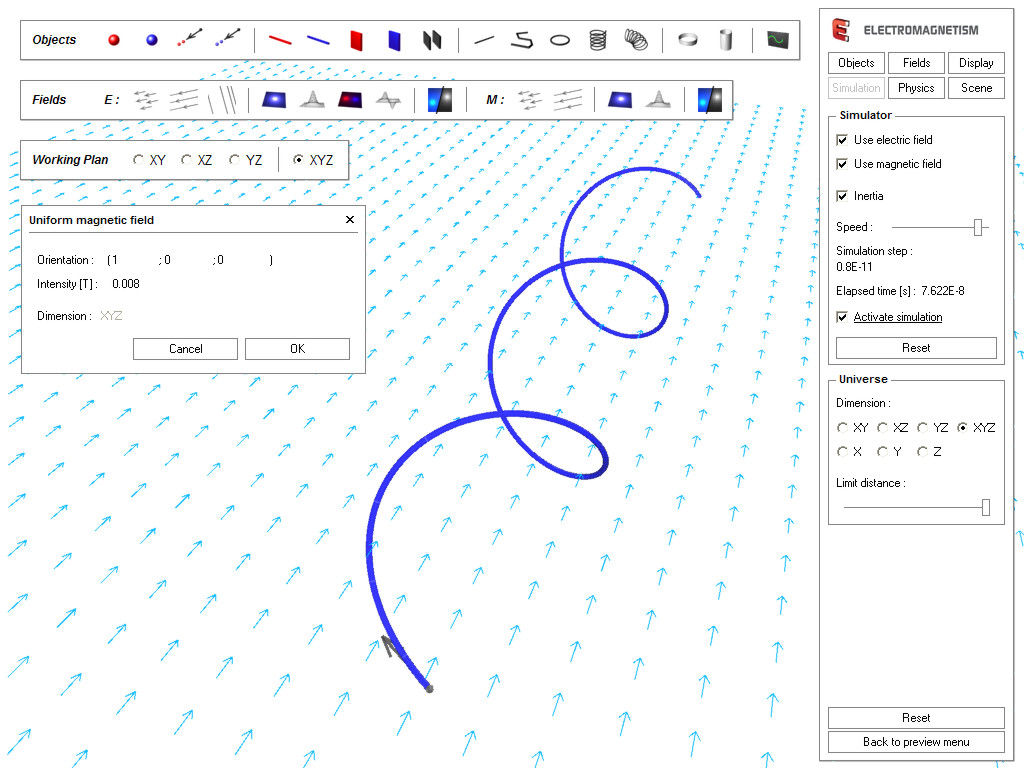1024x768 pixels.
Task: Enable the Use electric field option
Action: coord(843,140)
